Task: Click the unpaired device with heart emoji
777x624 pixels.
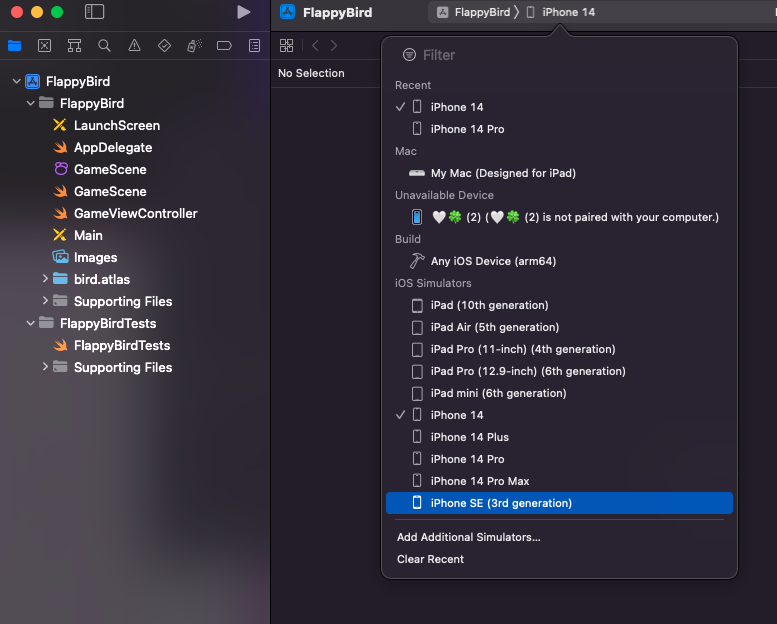Action: [559, 217]
